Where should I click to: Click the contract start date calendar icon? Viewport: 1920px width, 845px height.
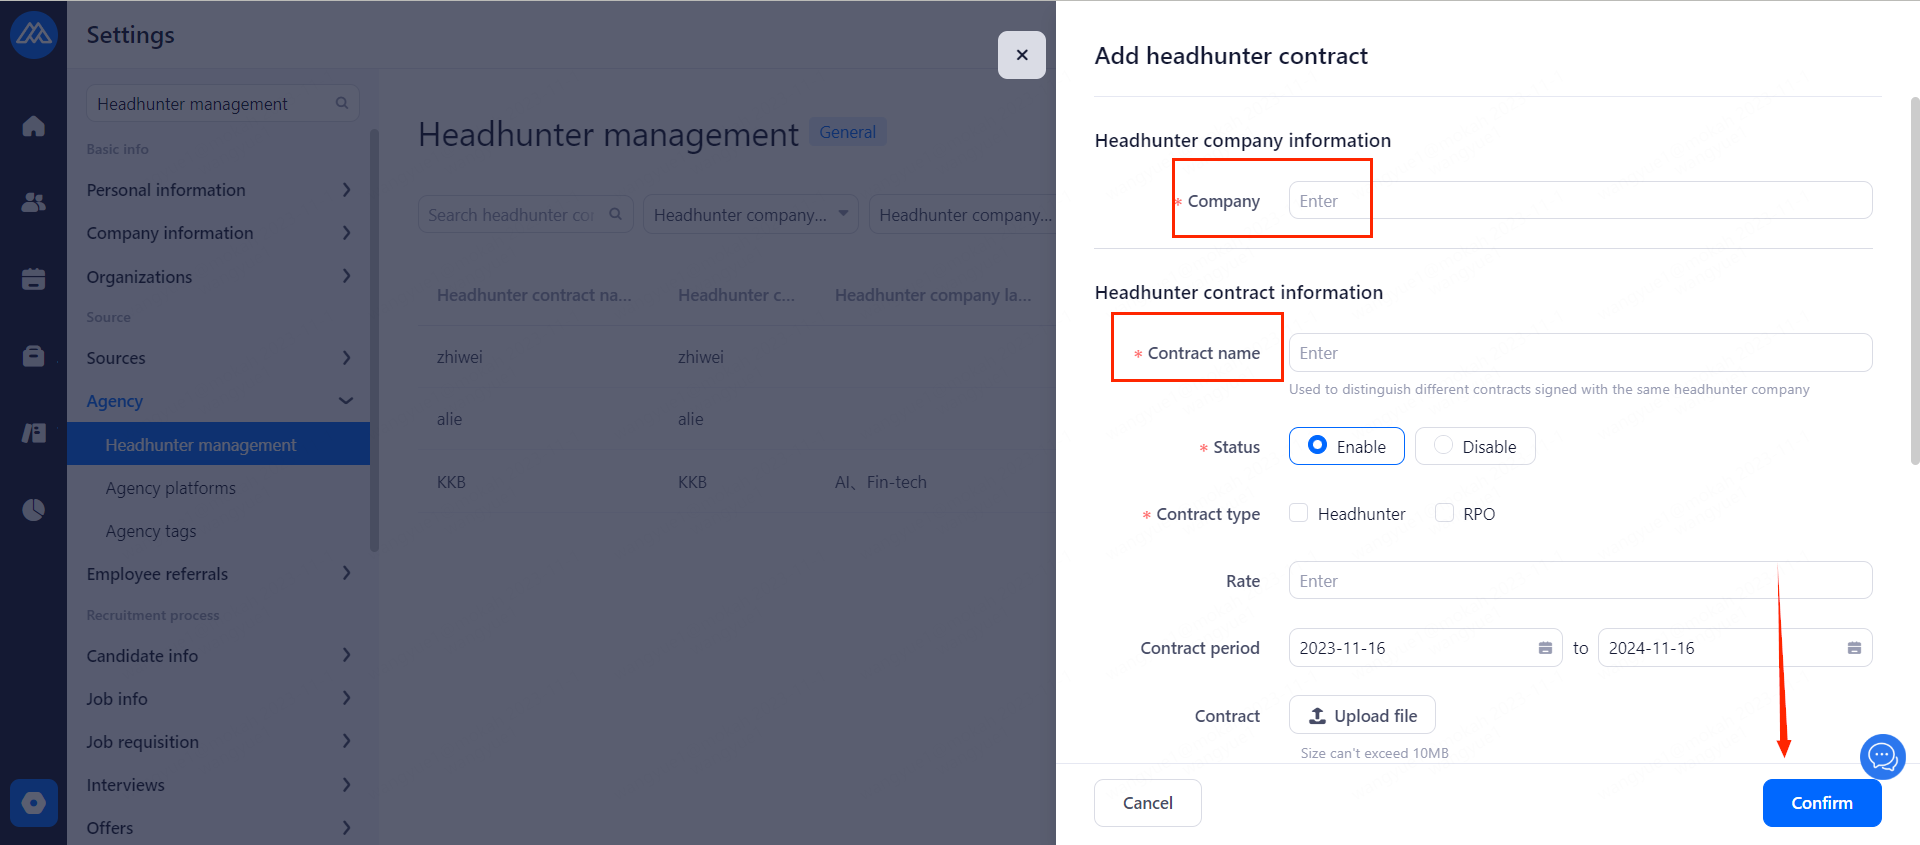click(x=1545, y=648)
